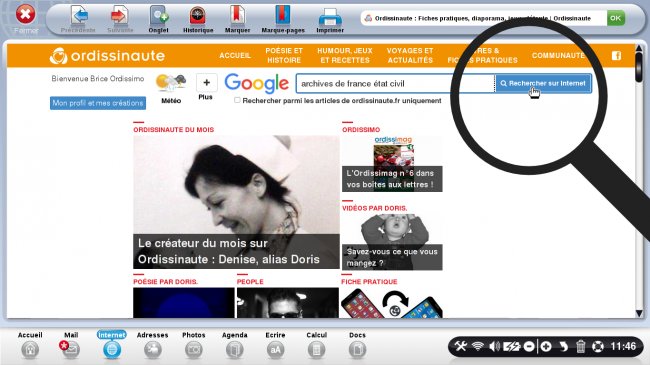Focus the address bar showing Ordissinaute
Screen dimensions: 650x365
coord(483,18)
